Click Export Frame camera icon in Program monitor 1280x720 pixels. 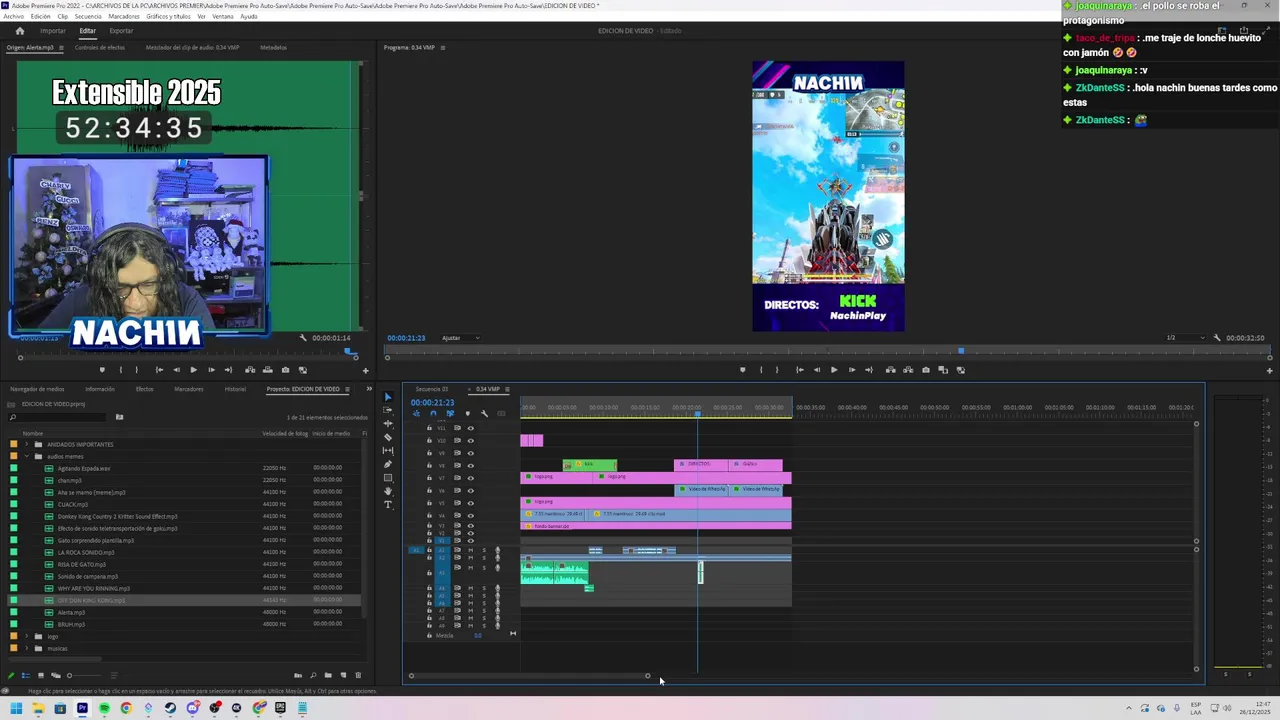(x=926, y=370)
